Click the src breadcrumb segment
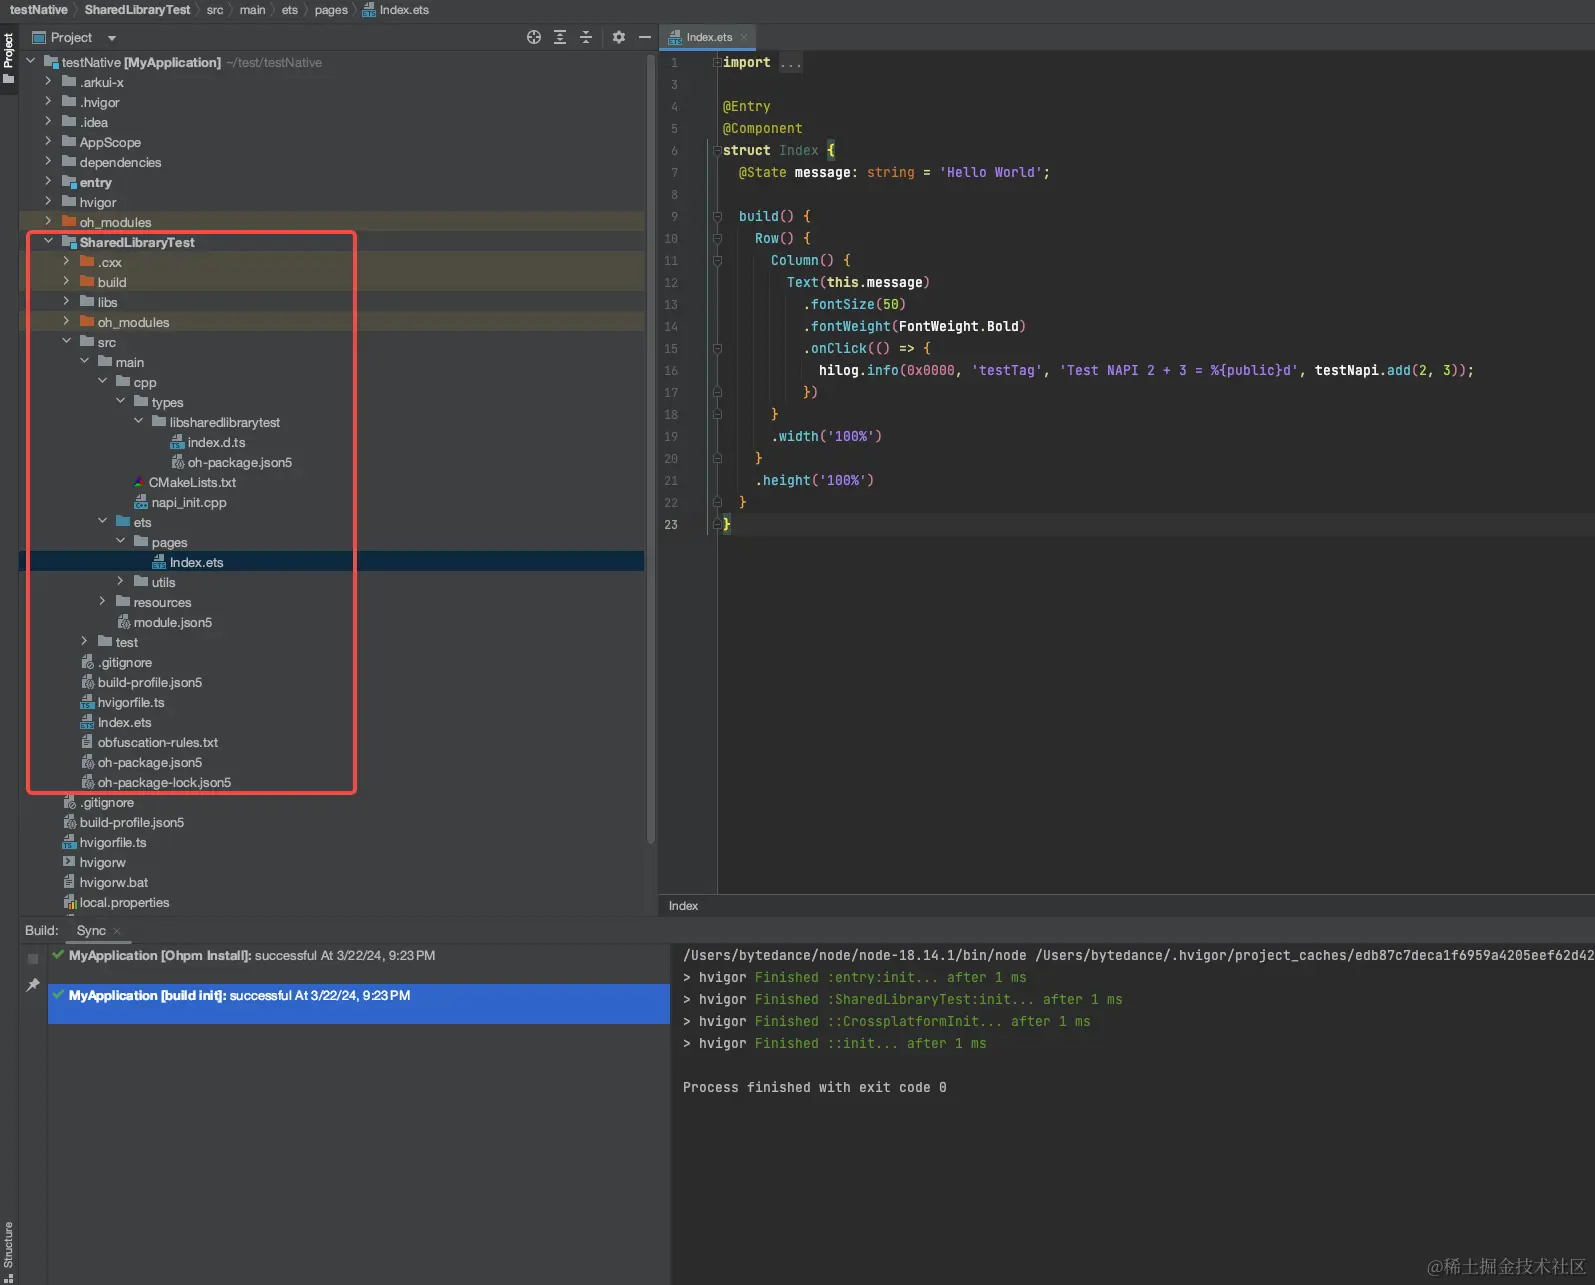Viewport: 1595px width, 1285px height. click(215, 10)
